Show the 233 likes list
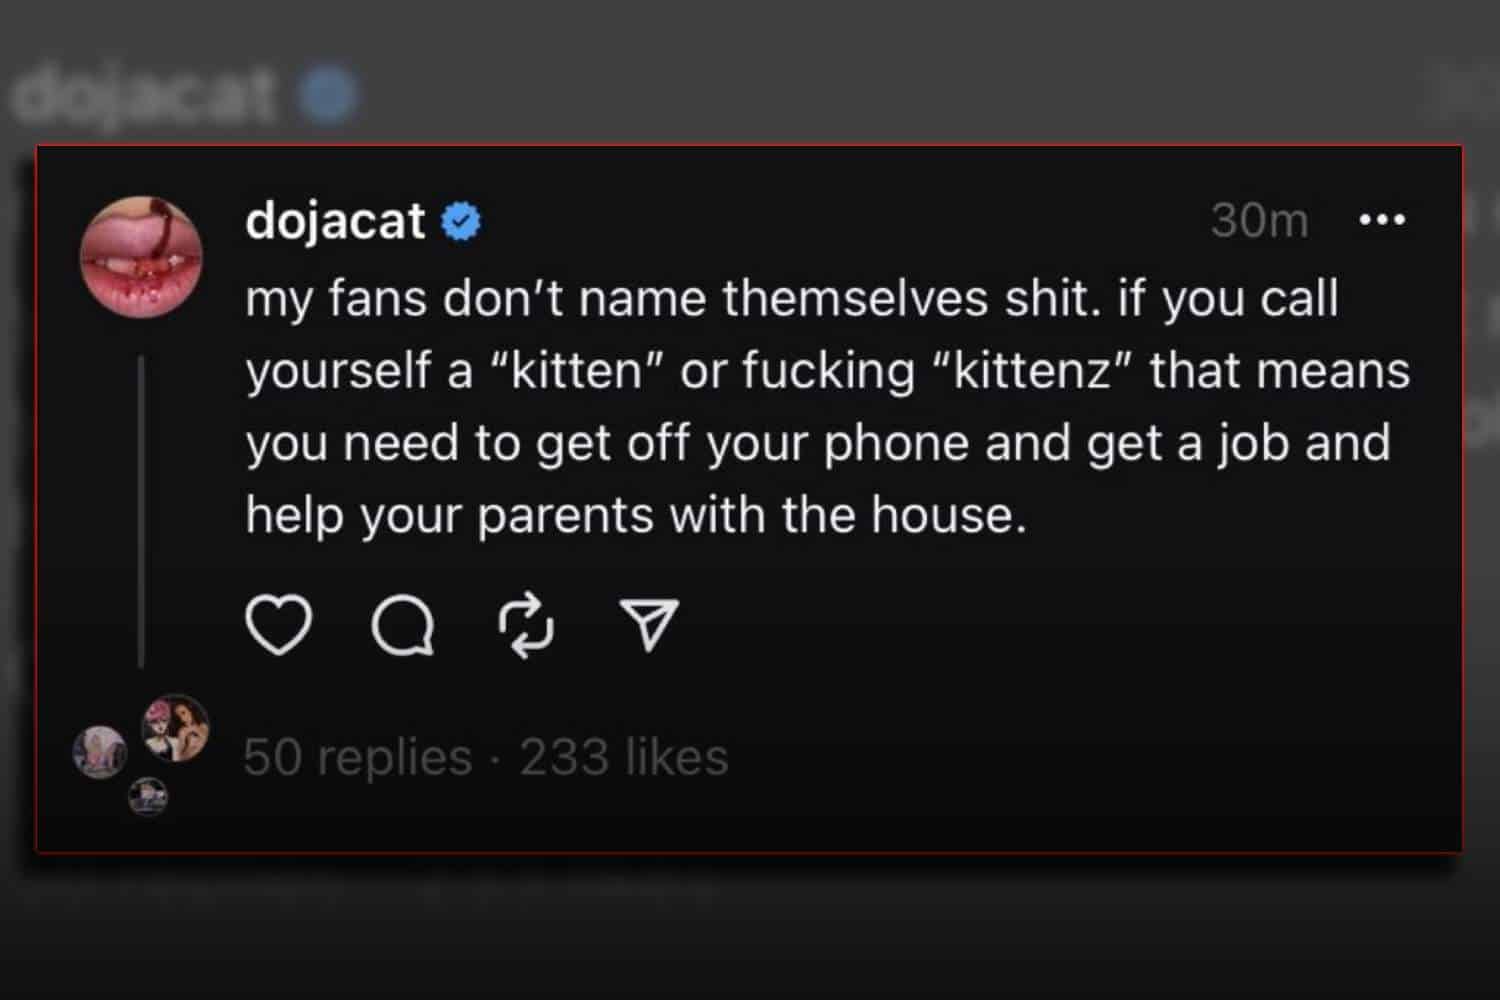Screen dimensions: 1500x1000 pyautogui.click(x=624, y=757)
